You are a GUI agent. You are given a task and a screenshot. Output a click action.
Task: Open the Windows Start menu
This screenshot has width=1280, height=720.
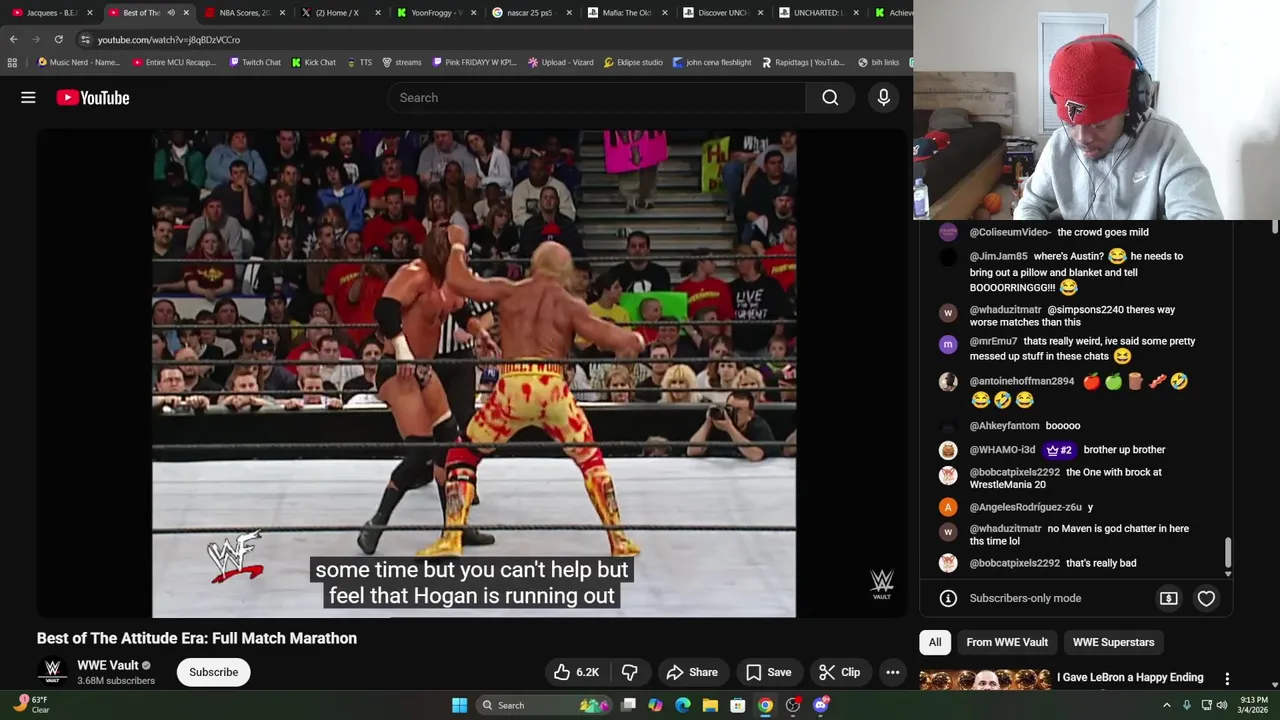tap(459, 705)
